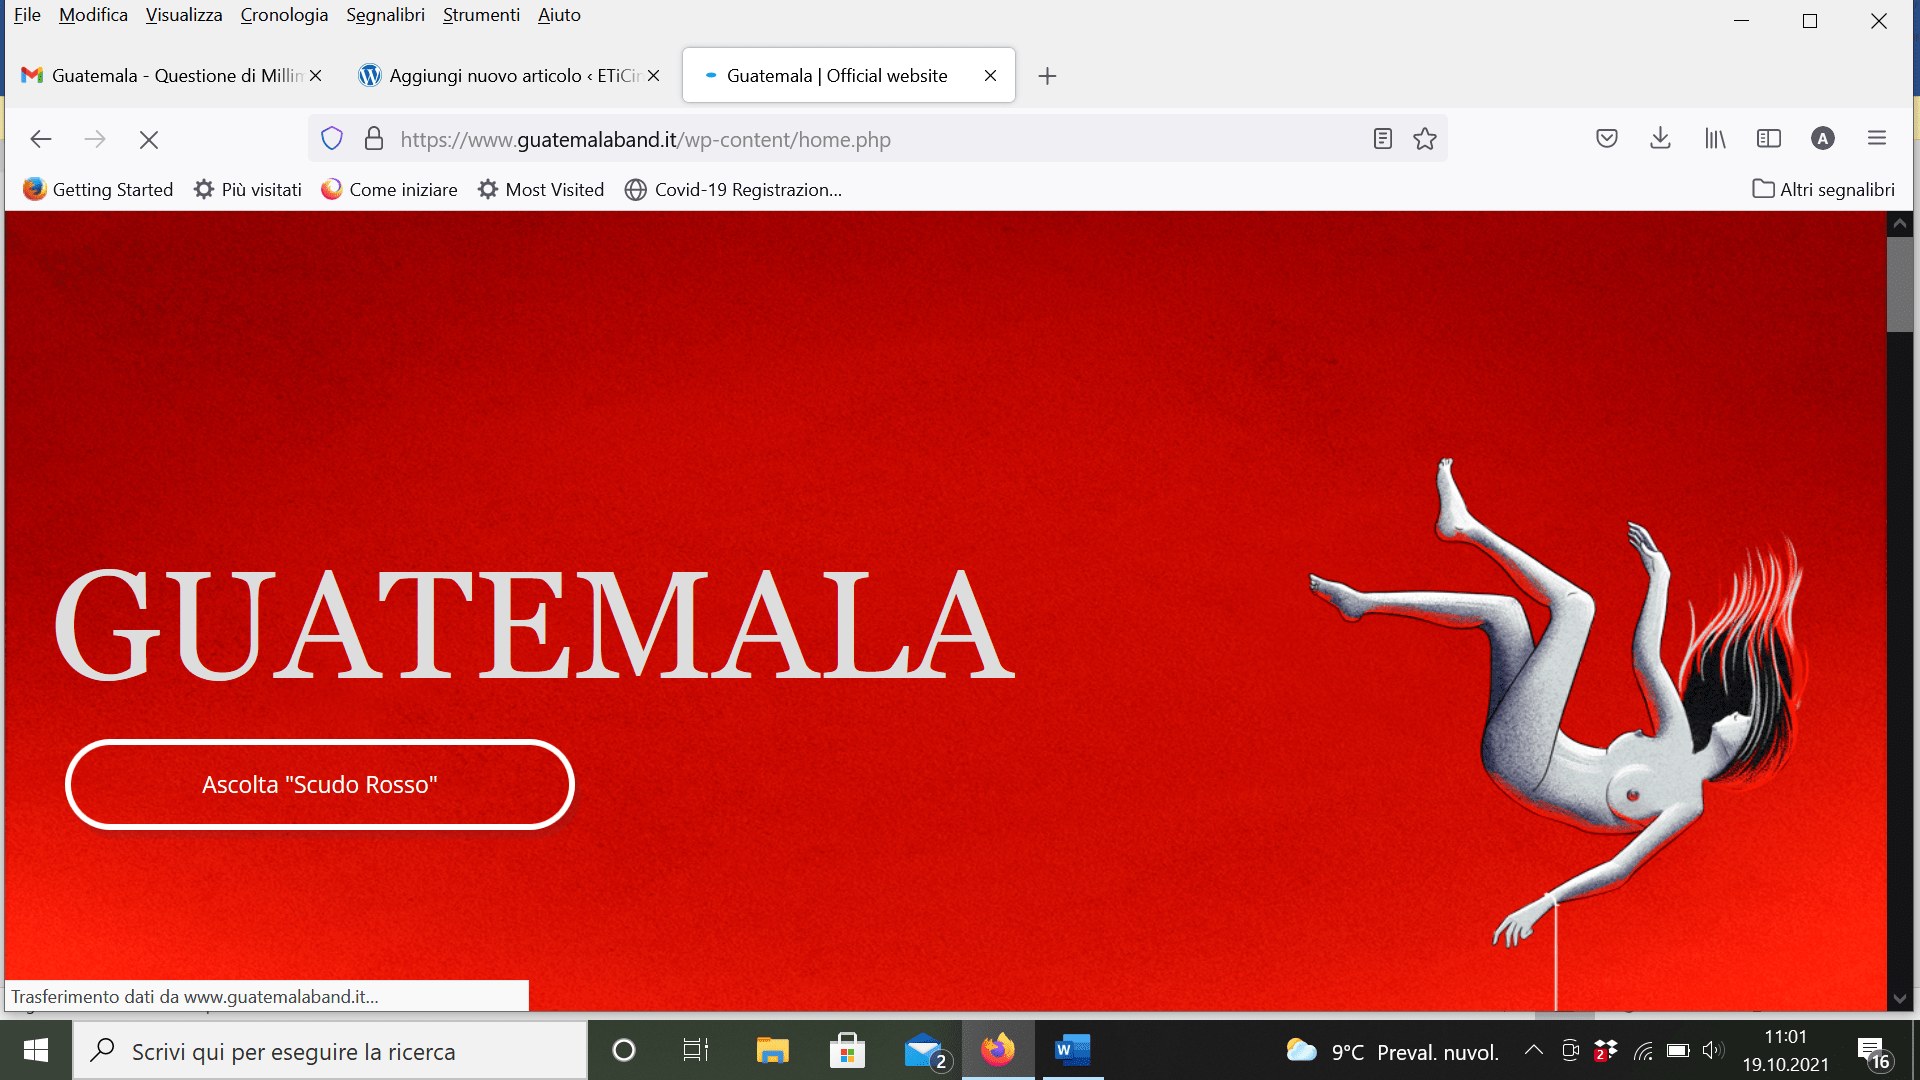The image size is (1920, 1080).
Task: Open File Explorer from taskbar
Action: pos(772,1050)
